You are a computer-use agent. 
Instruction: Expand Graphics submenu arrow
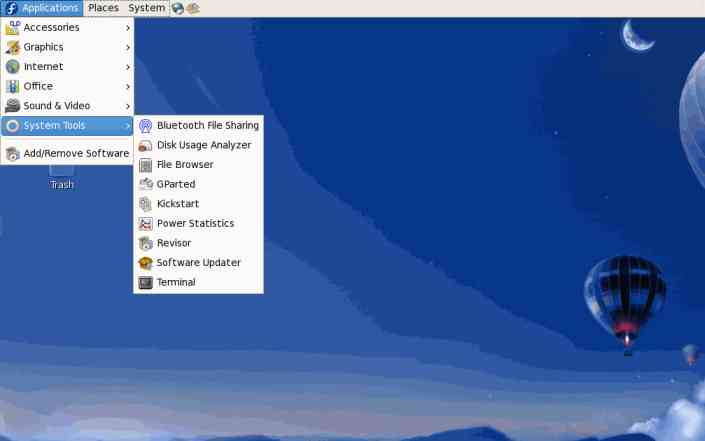pos(128,47)
